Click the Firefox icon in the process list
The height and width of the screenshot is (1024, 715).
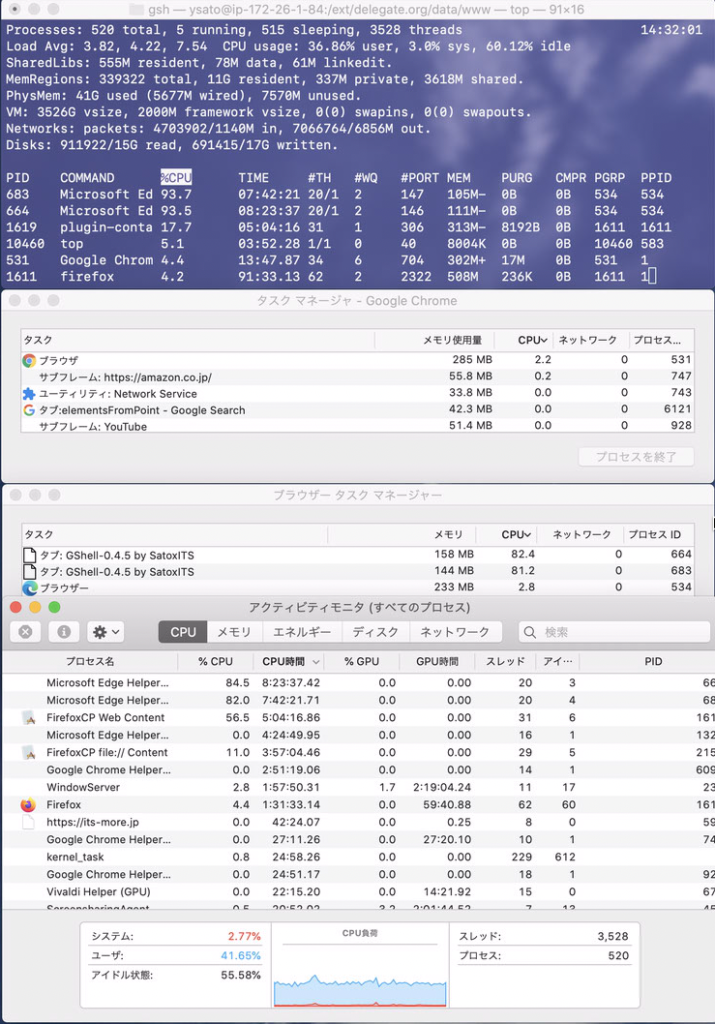(x=28, y=805)
